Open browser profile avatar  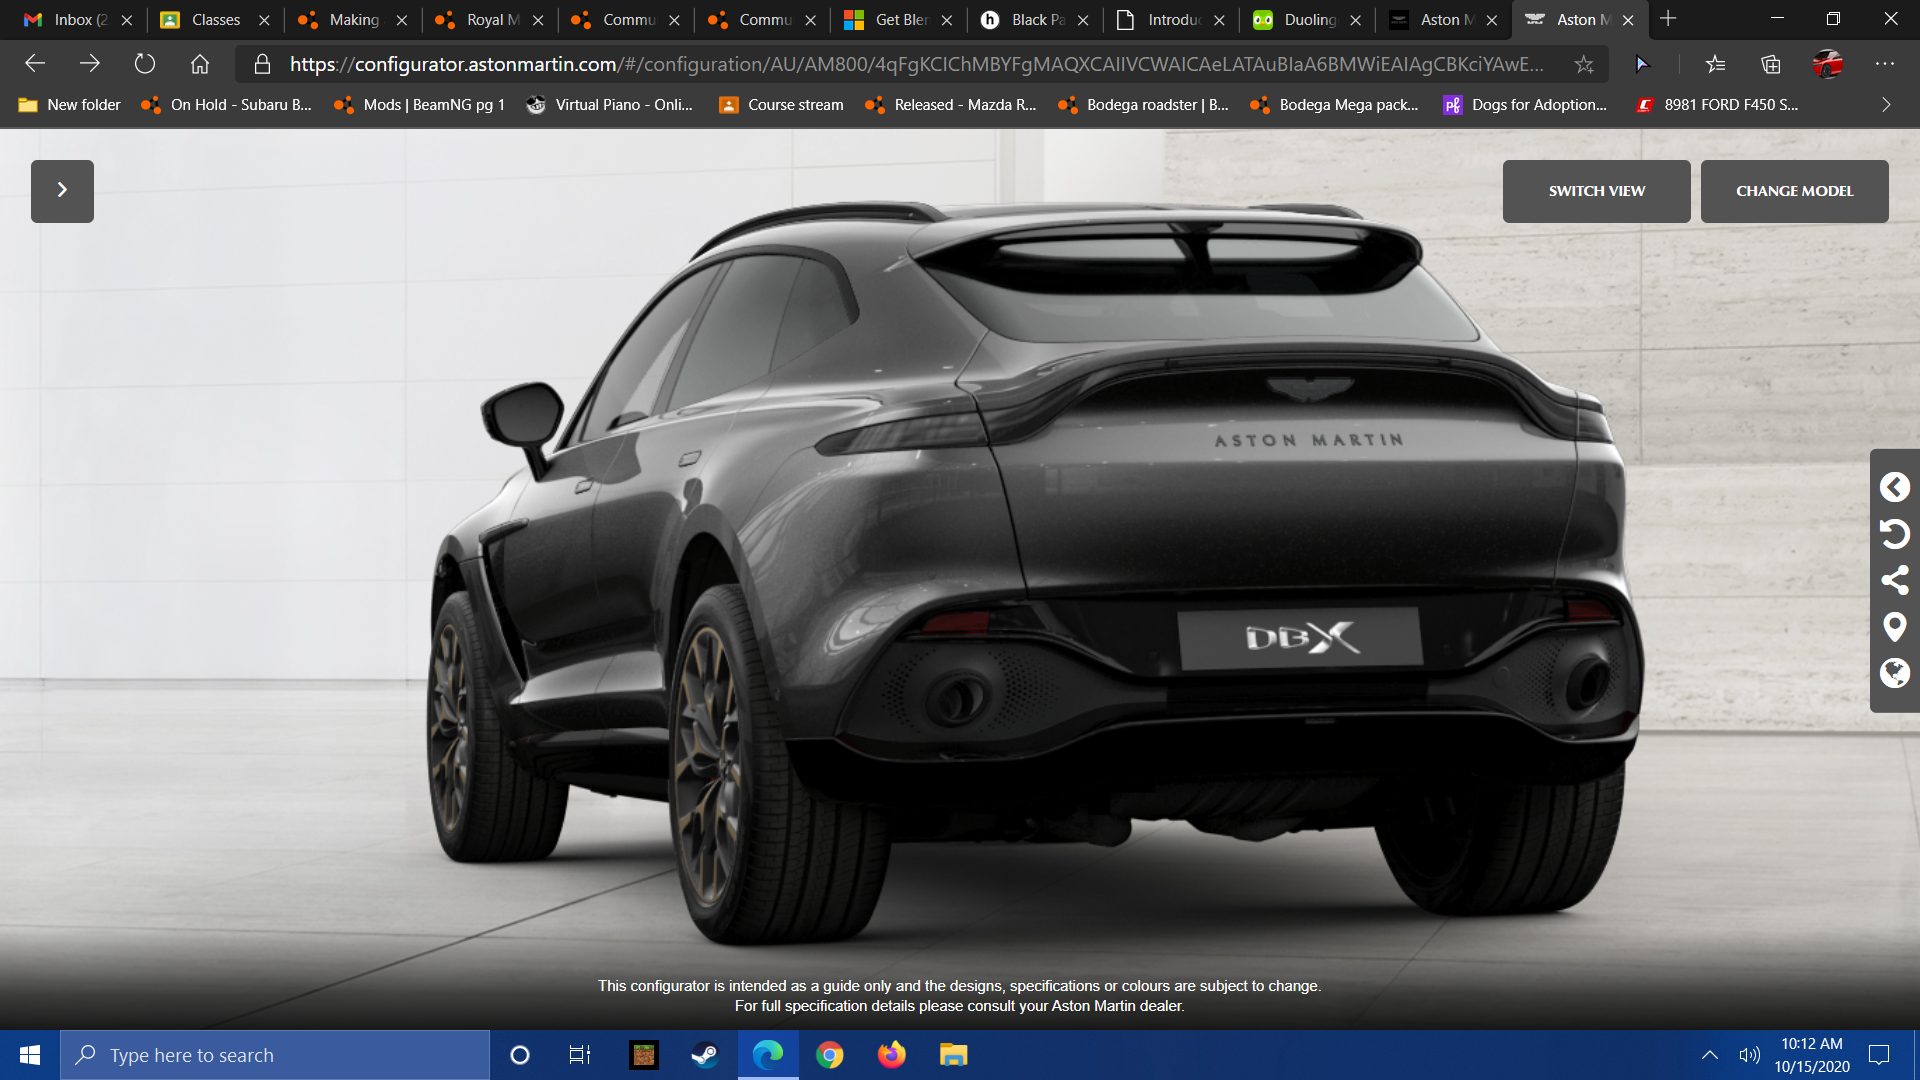coord(1828,64)
